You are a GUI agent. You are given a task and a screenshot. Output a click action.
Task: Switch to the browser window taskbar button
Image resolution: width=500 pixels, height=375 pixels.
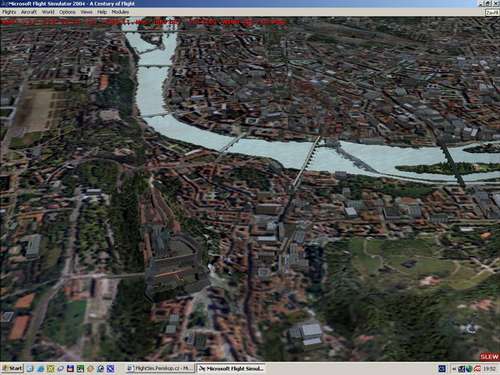[160, 368]
